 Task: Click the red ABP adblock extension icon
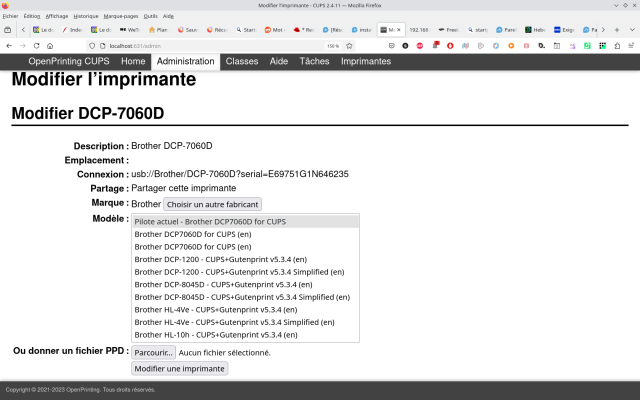pos(420,46)
